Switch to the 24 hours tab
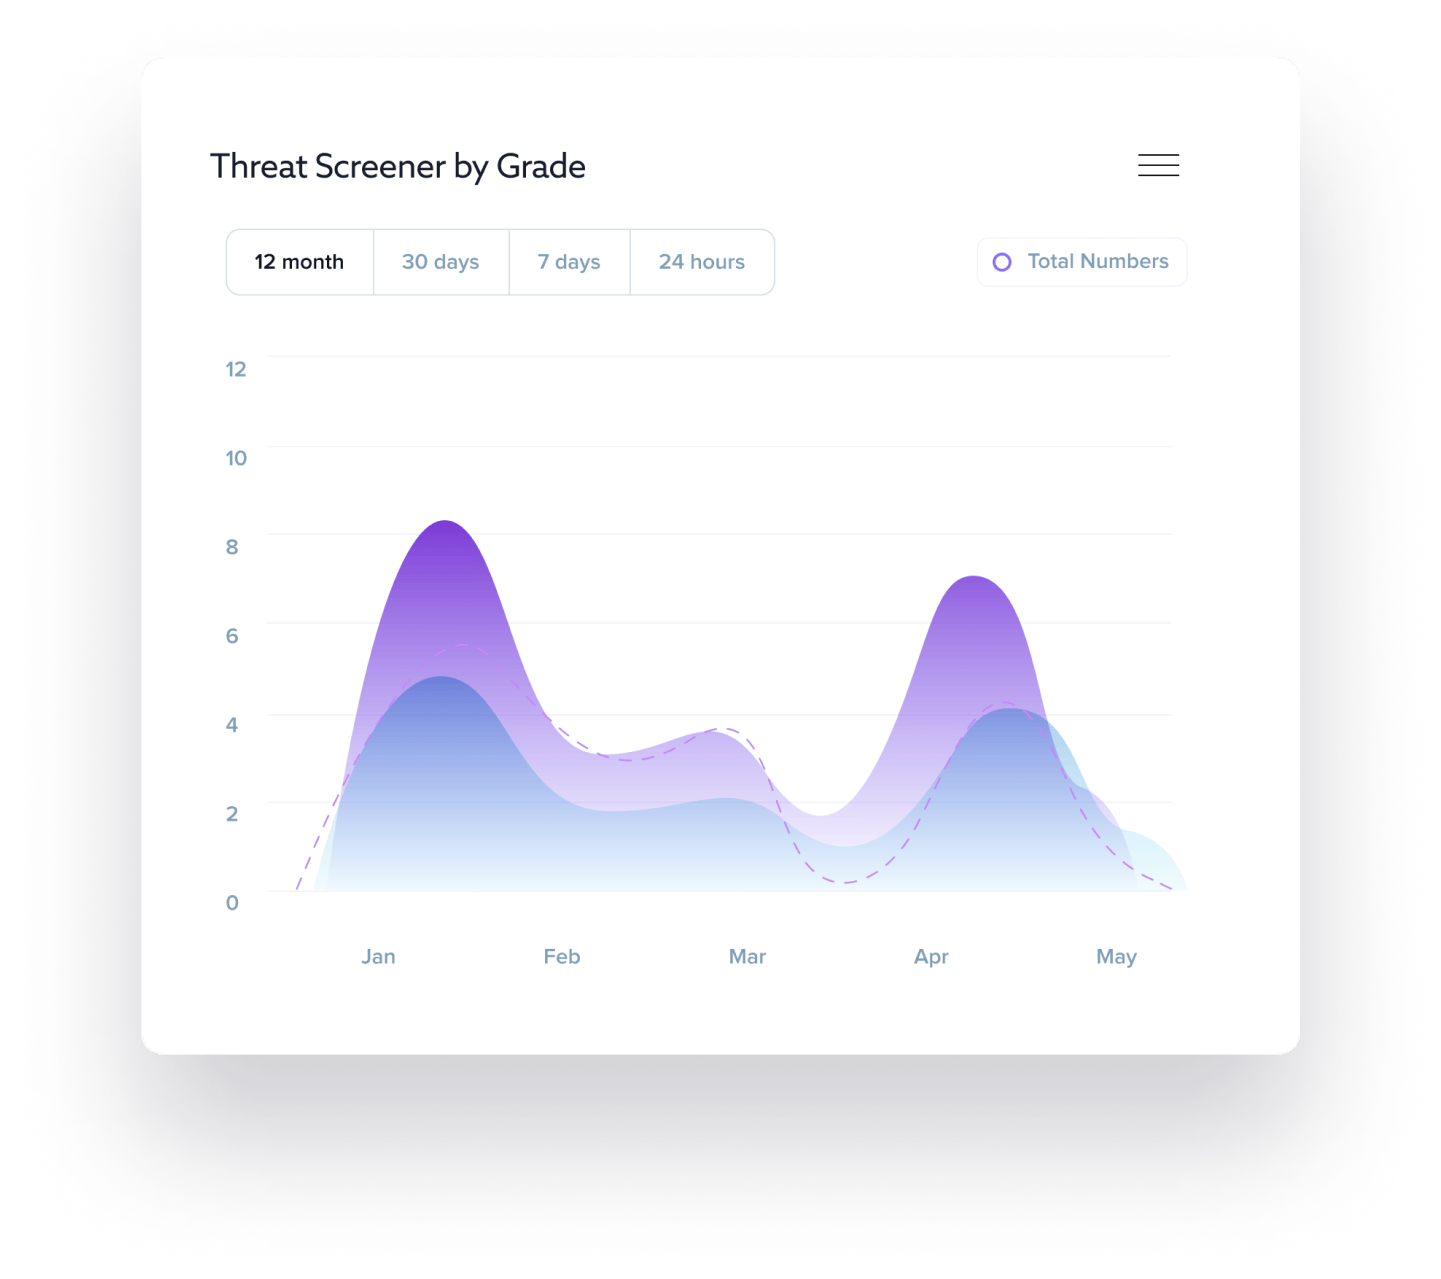Image resolution: width=1441 pixels, height=1279 pixels. pos(702,262)
